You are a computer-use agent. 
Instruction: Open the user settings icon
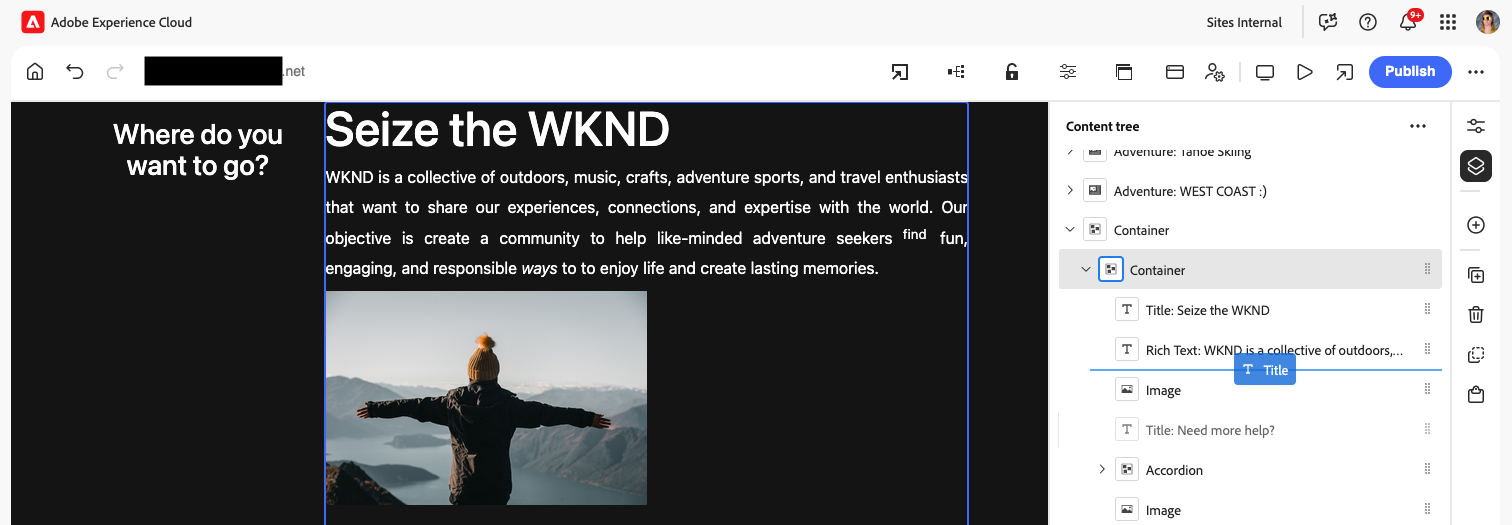click(x=1214, y=72)
